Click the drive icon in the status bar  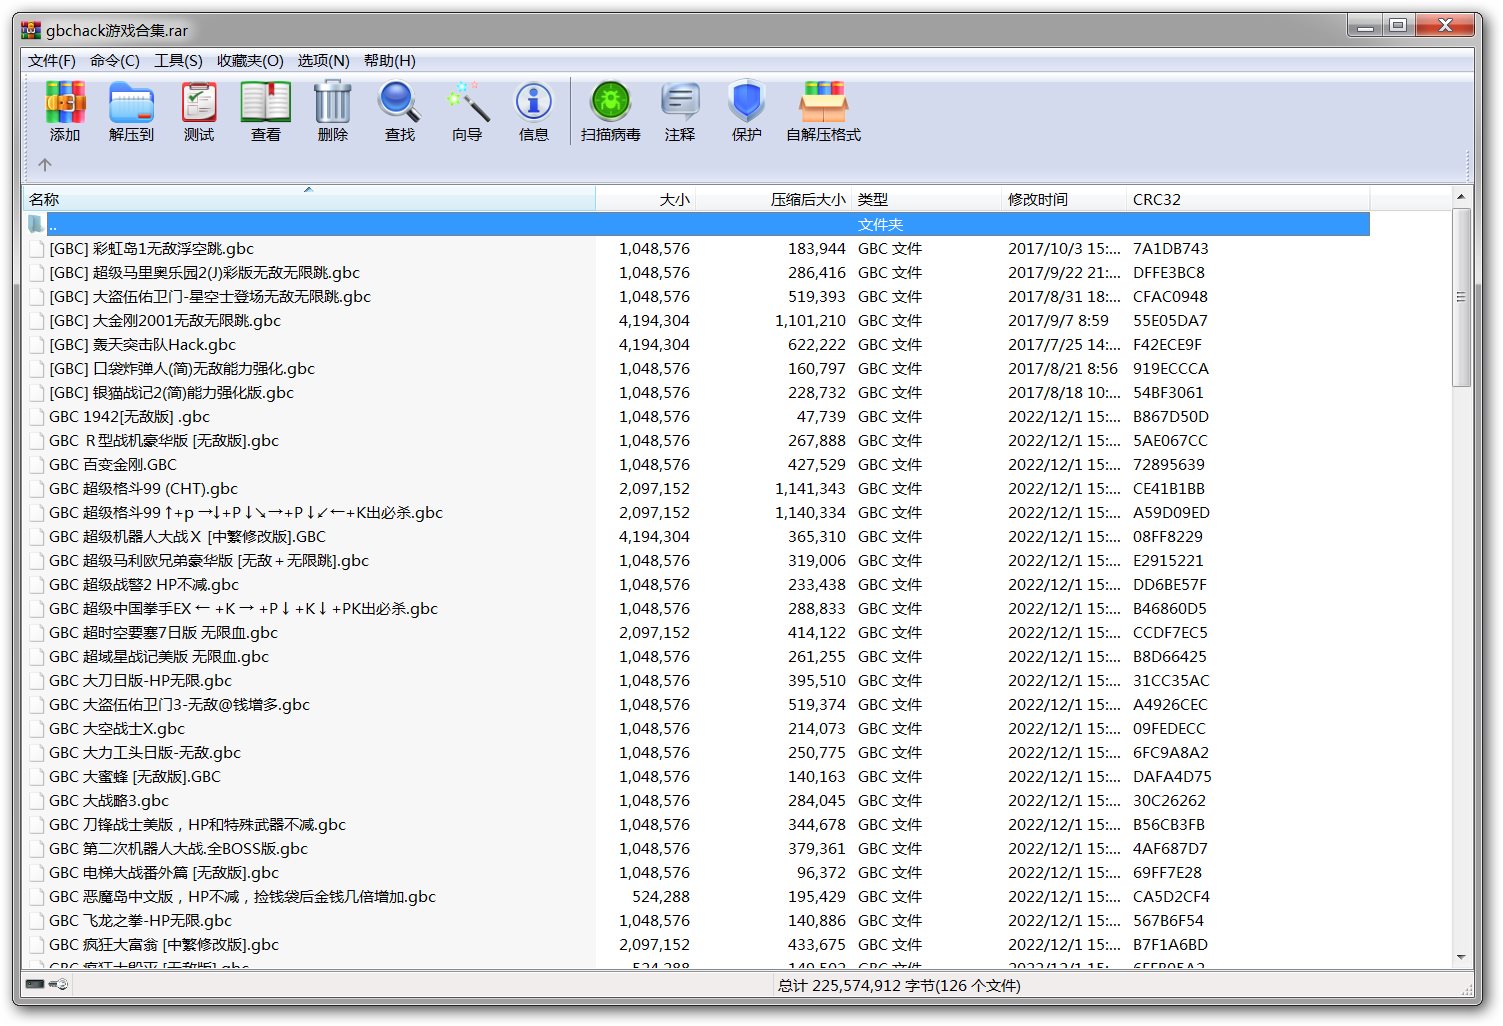coord(35,985)
